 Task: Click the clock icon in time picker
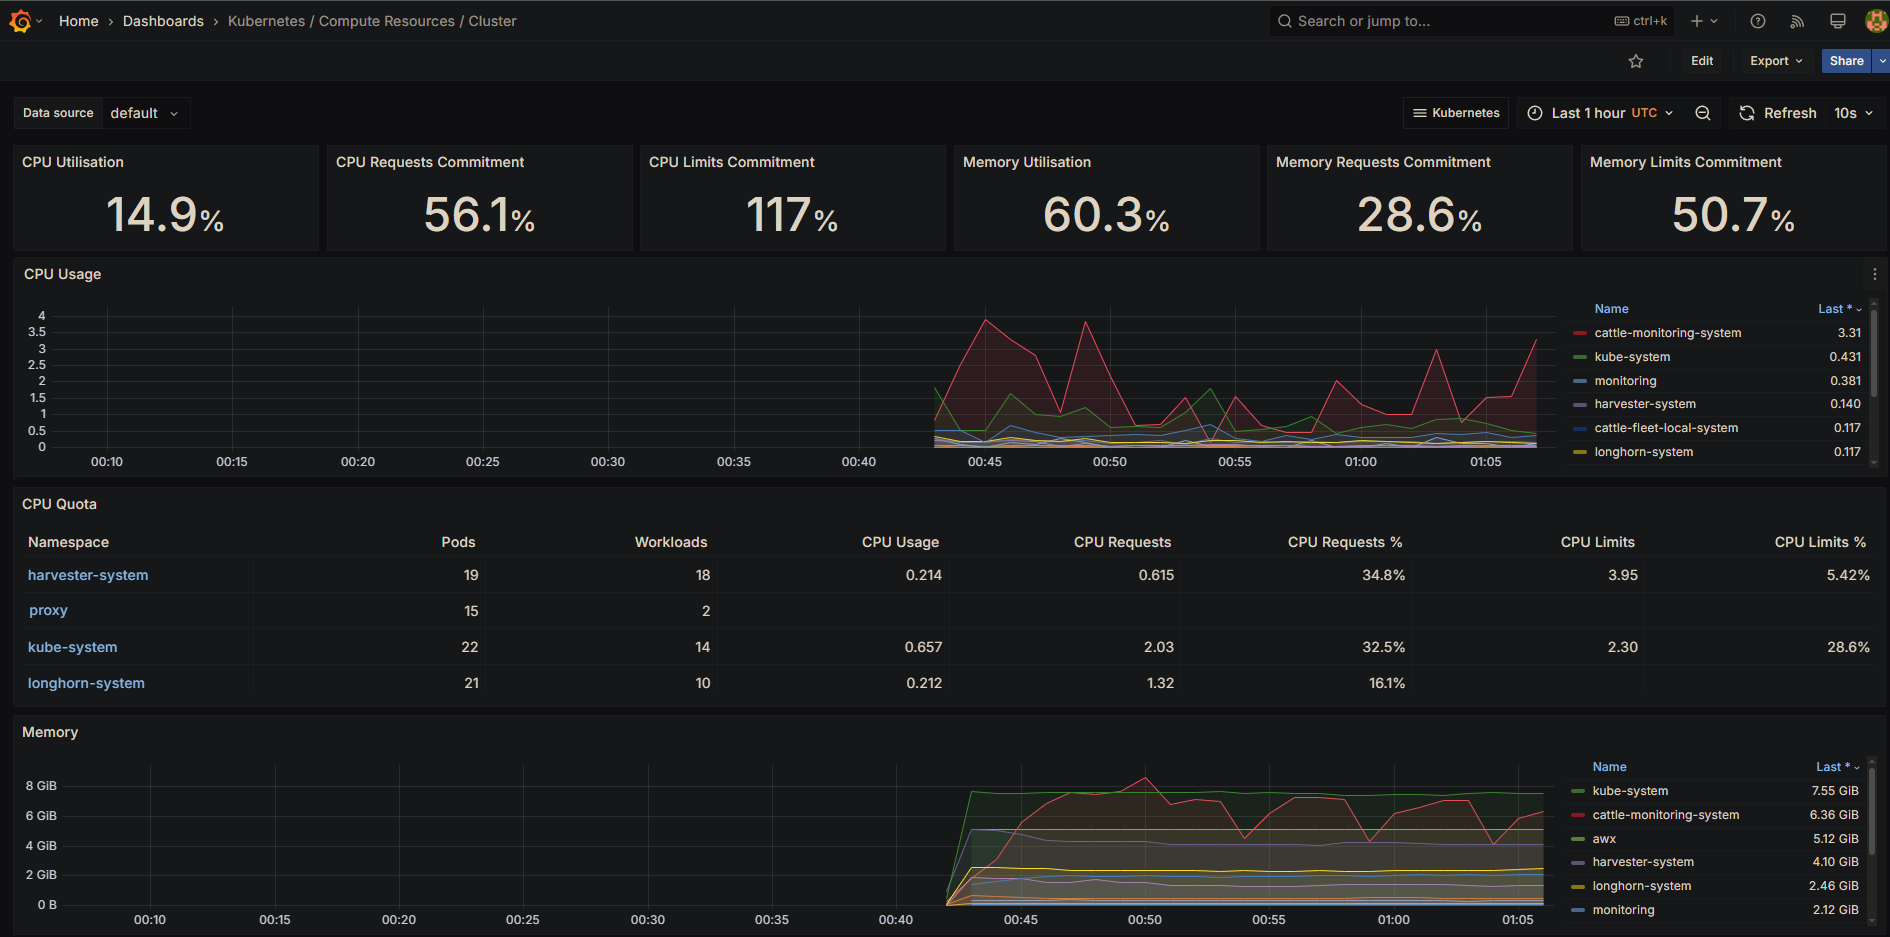click(x=1535, y=113)
